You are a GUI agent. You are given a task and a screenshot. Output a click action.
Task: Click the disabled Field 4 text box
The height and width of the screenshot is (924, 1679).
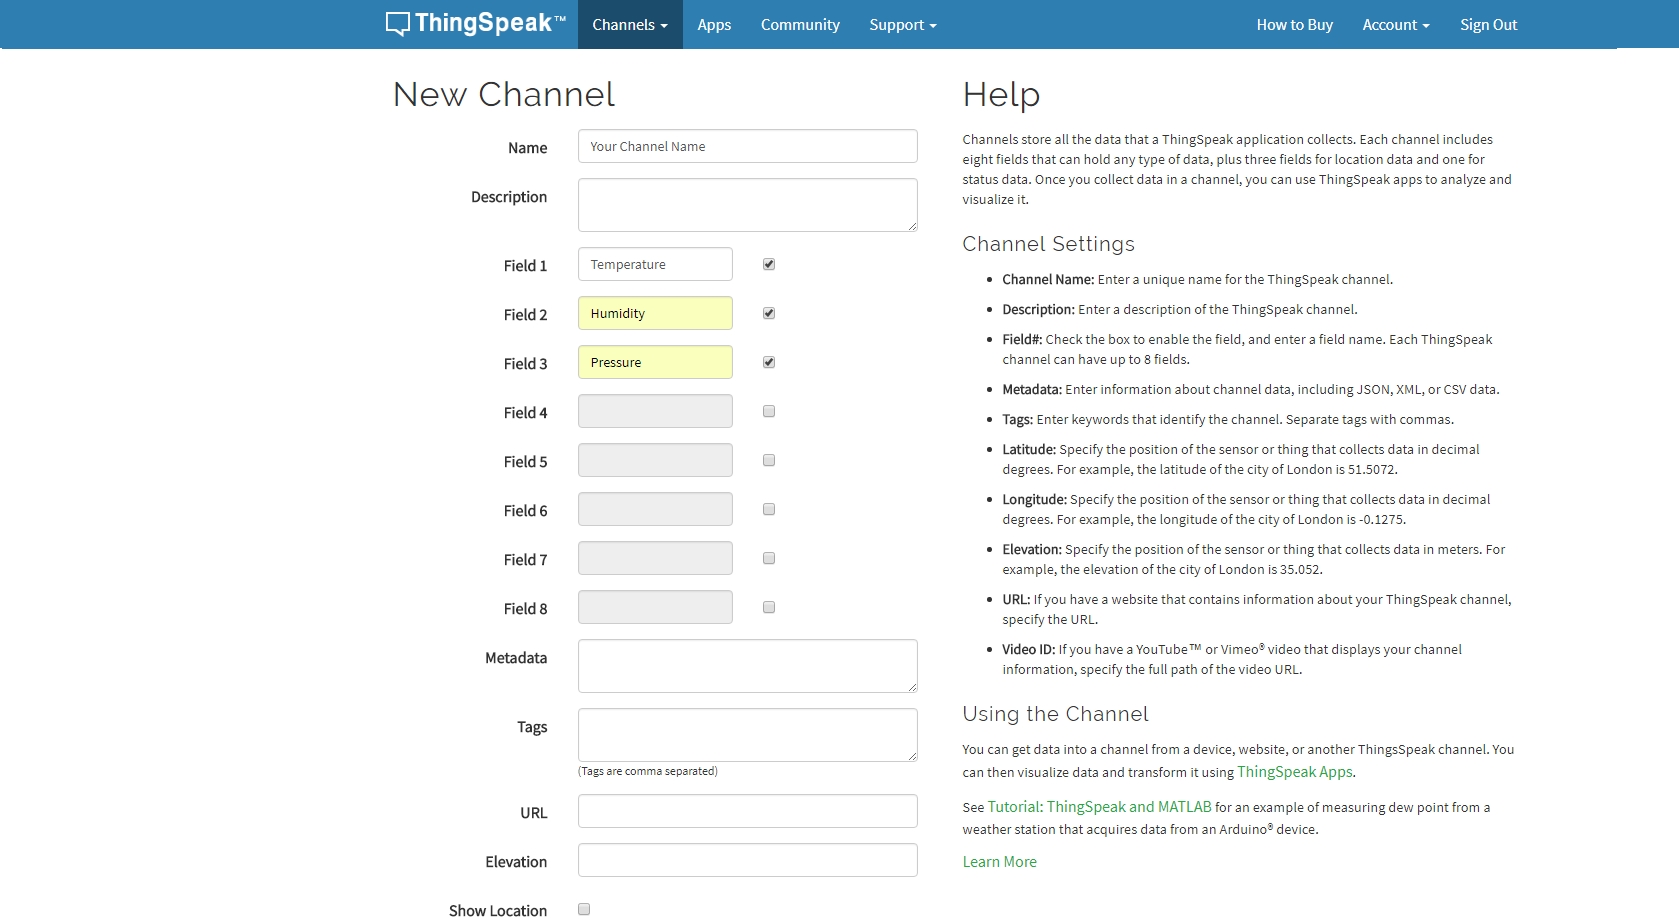point(655,411)
